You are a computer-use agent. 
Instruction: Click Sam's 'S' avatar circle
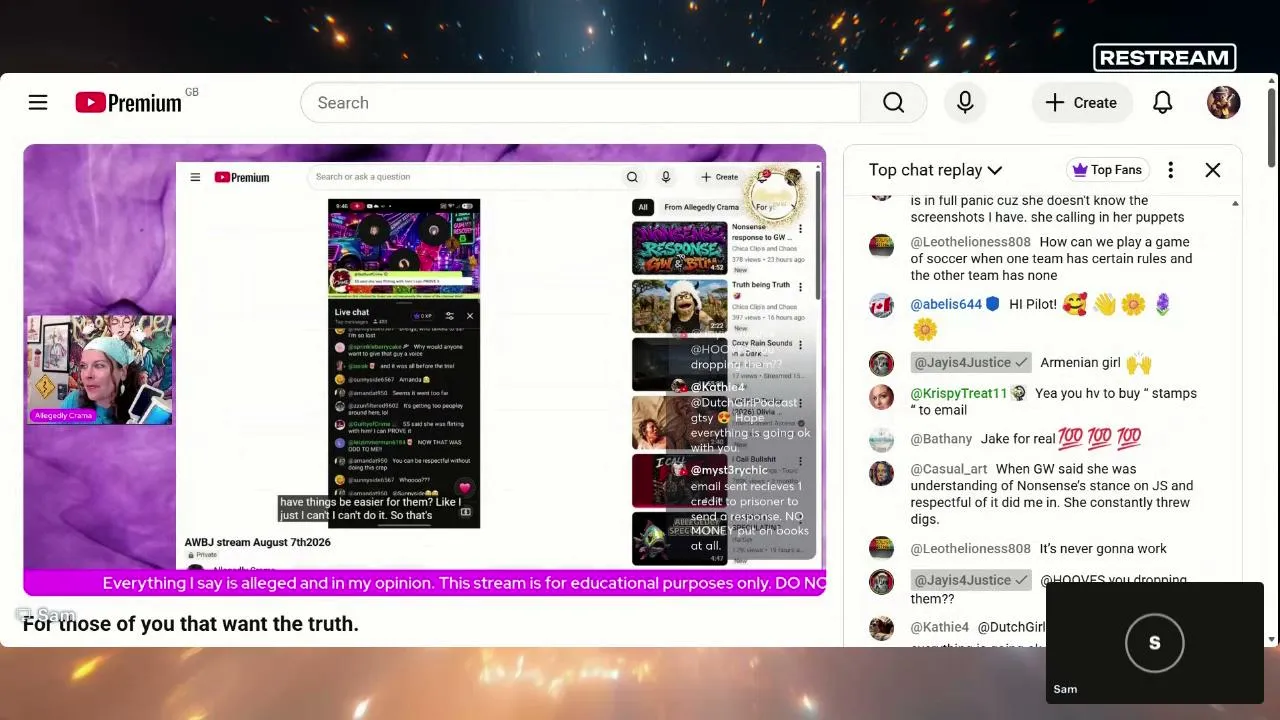1154,643
